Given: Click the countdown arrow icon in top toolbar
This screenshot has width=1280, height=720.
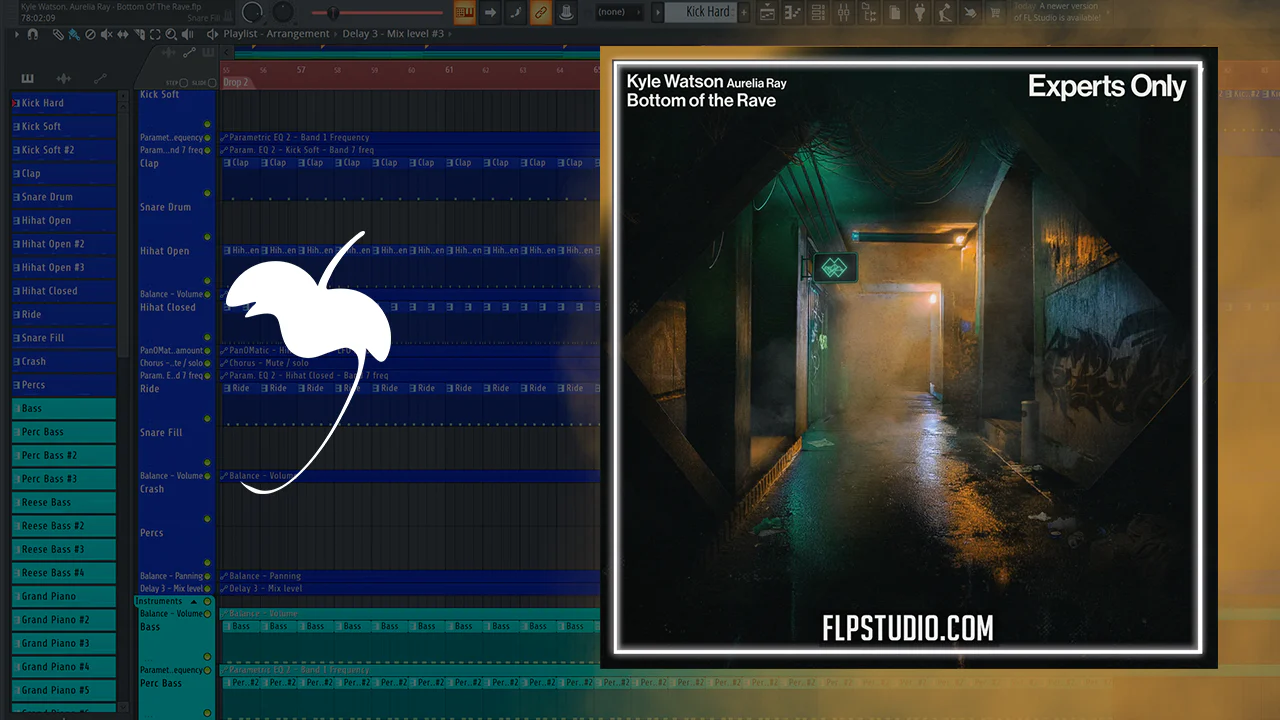Looking at the screenshot, I should (x=490, y=12).
